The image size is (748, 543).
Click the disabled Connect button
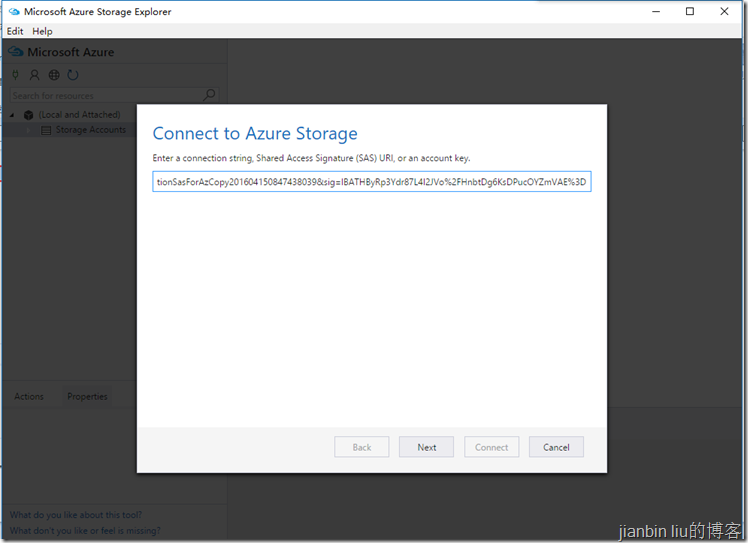tap(491, 447)
